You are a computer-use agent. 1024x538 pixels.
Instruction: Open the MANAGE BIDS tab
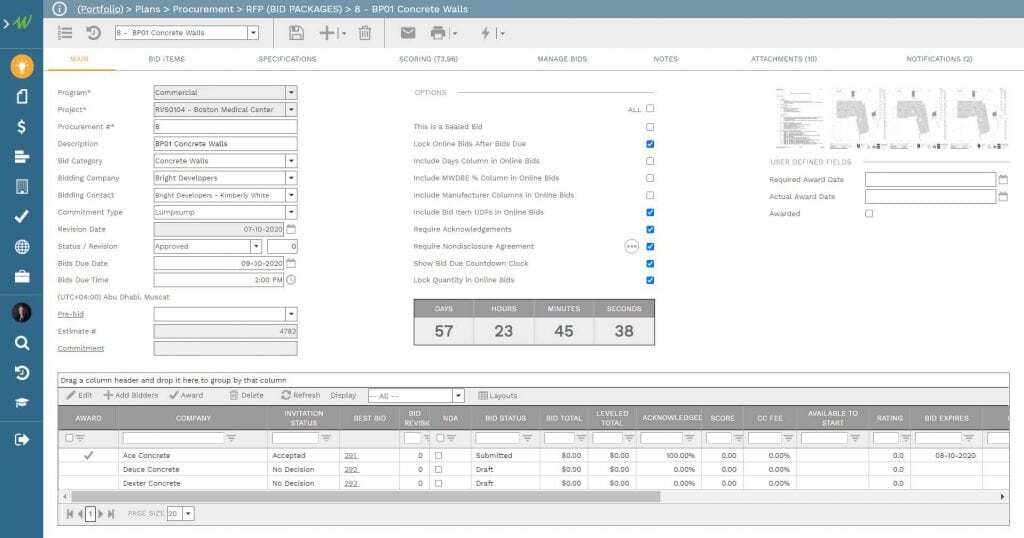(x=562, y=59)
